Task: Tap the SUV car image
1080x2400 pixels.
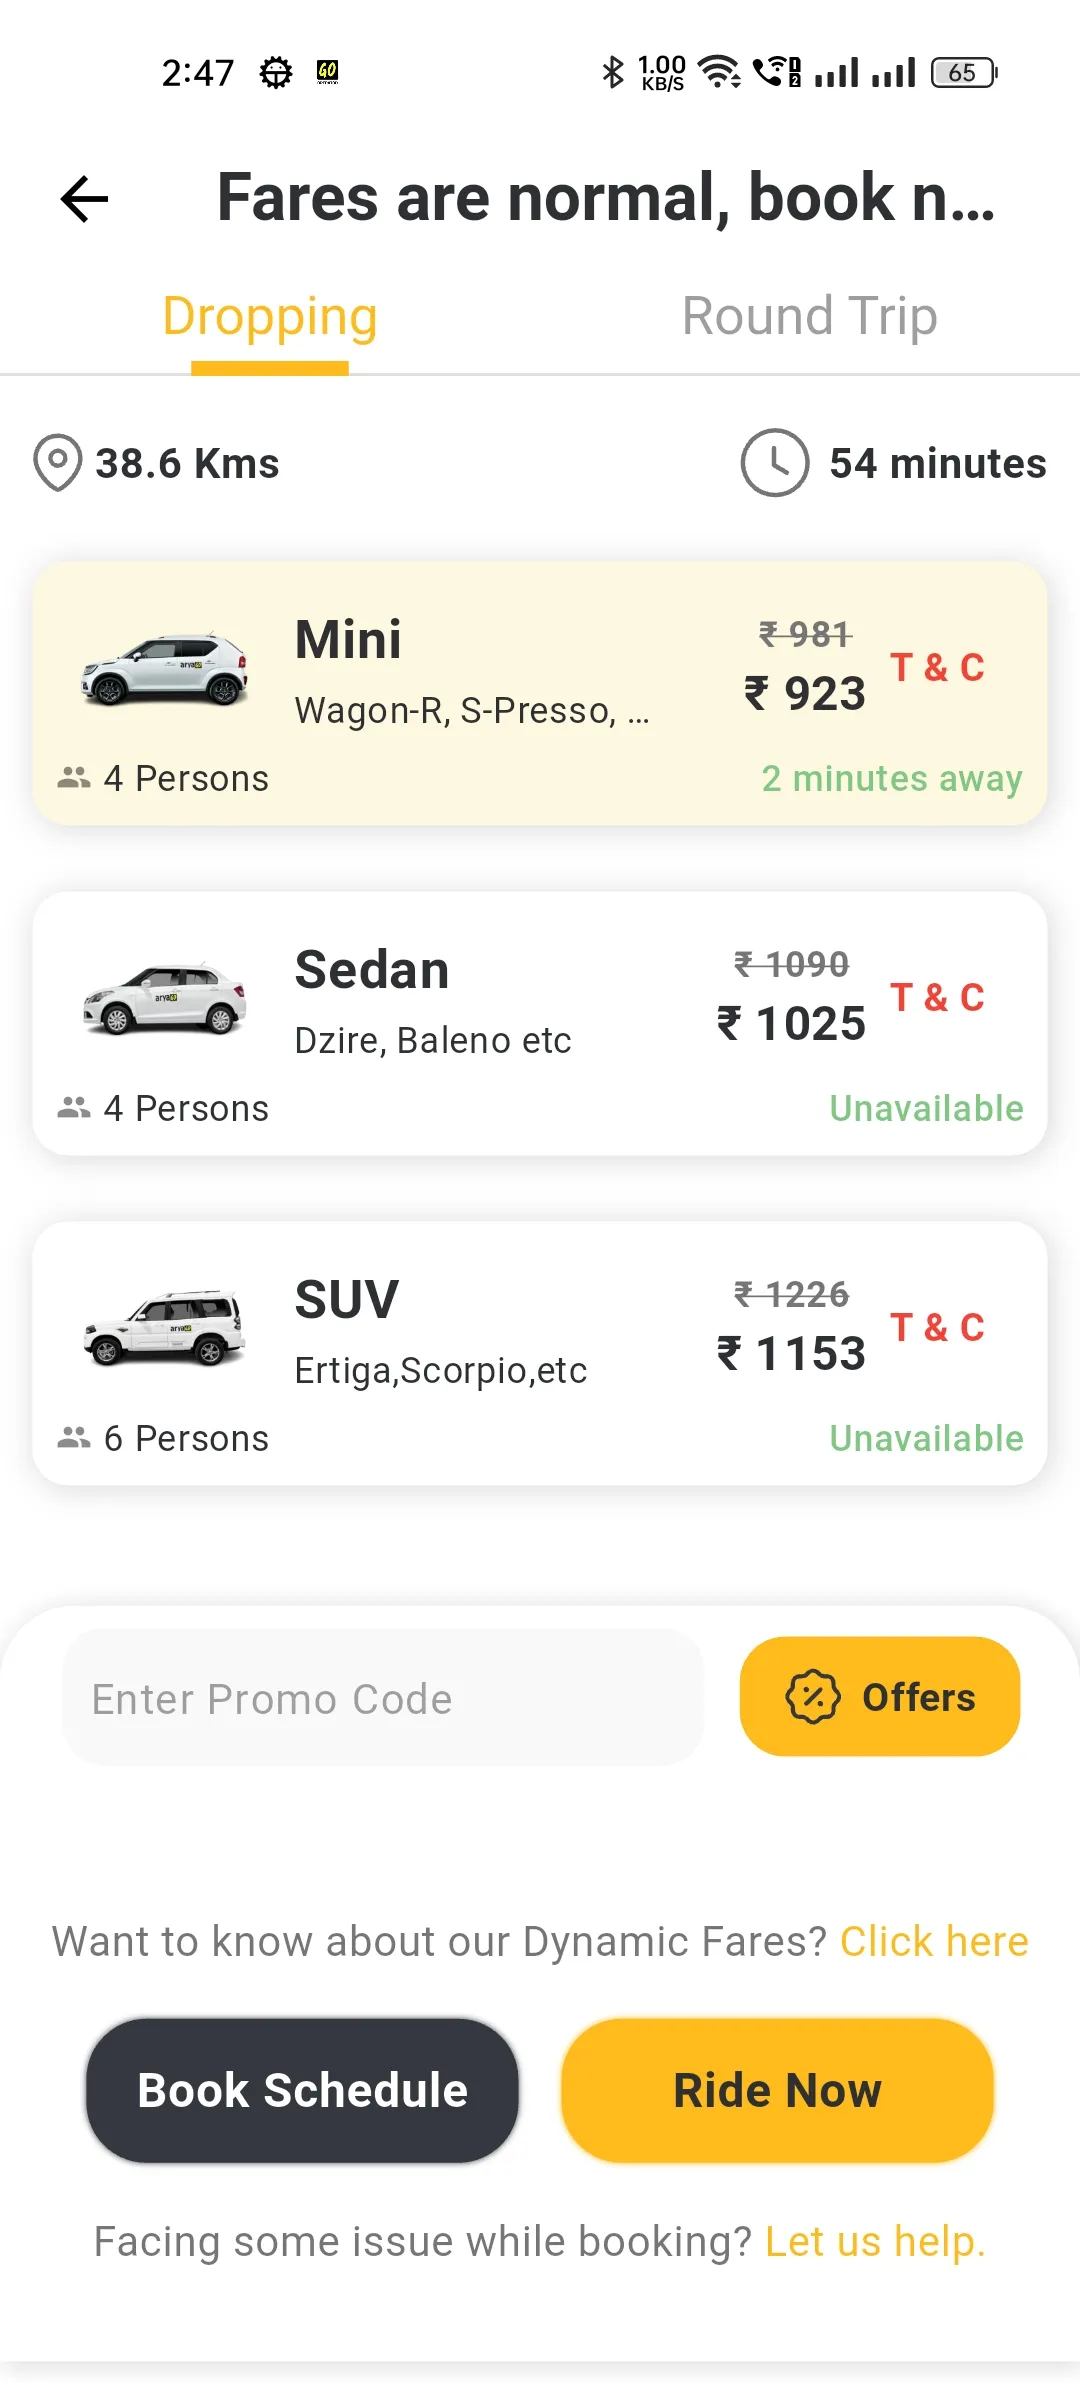Action: click(165, 1328)
